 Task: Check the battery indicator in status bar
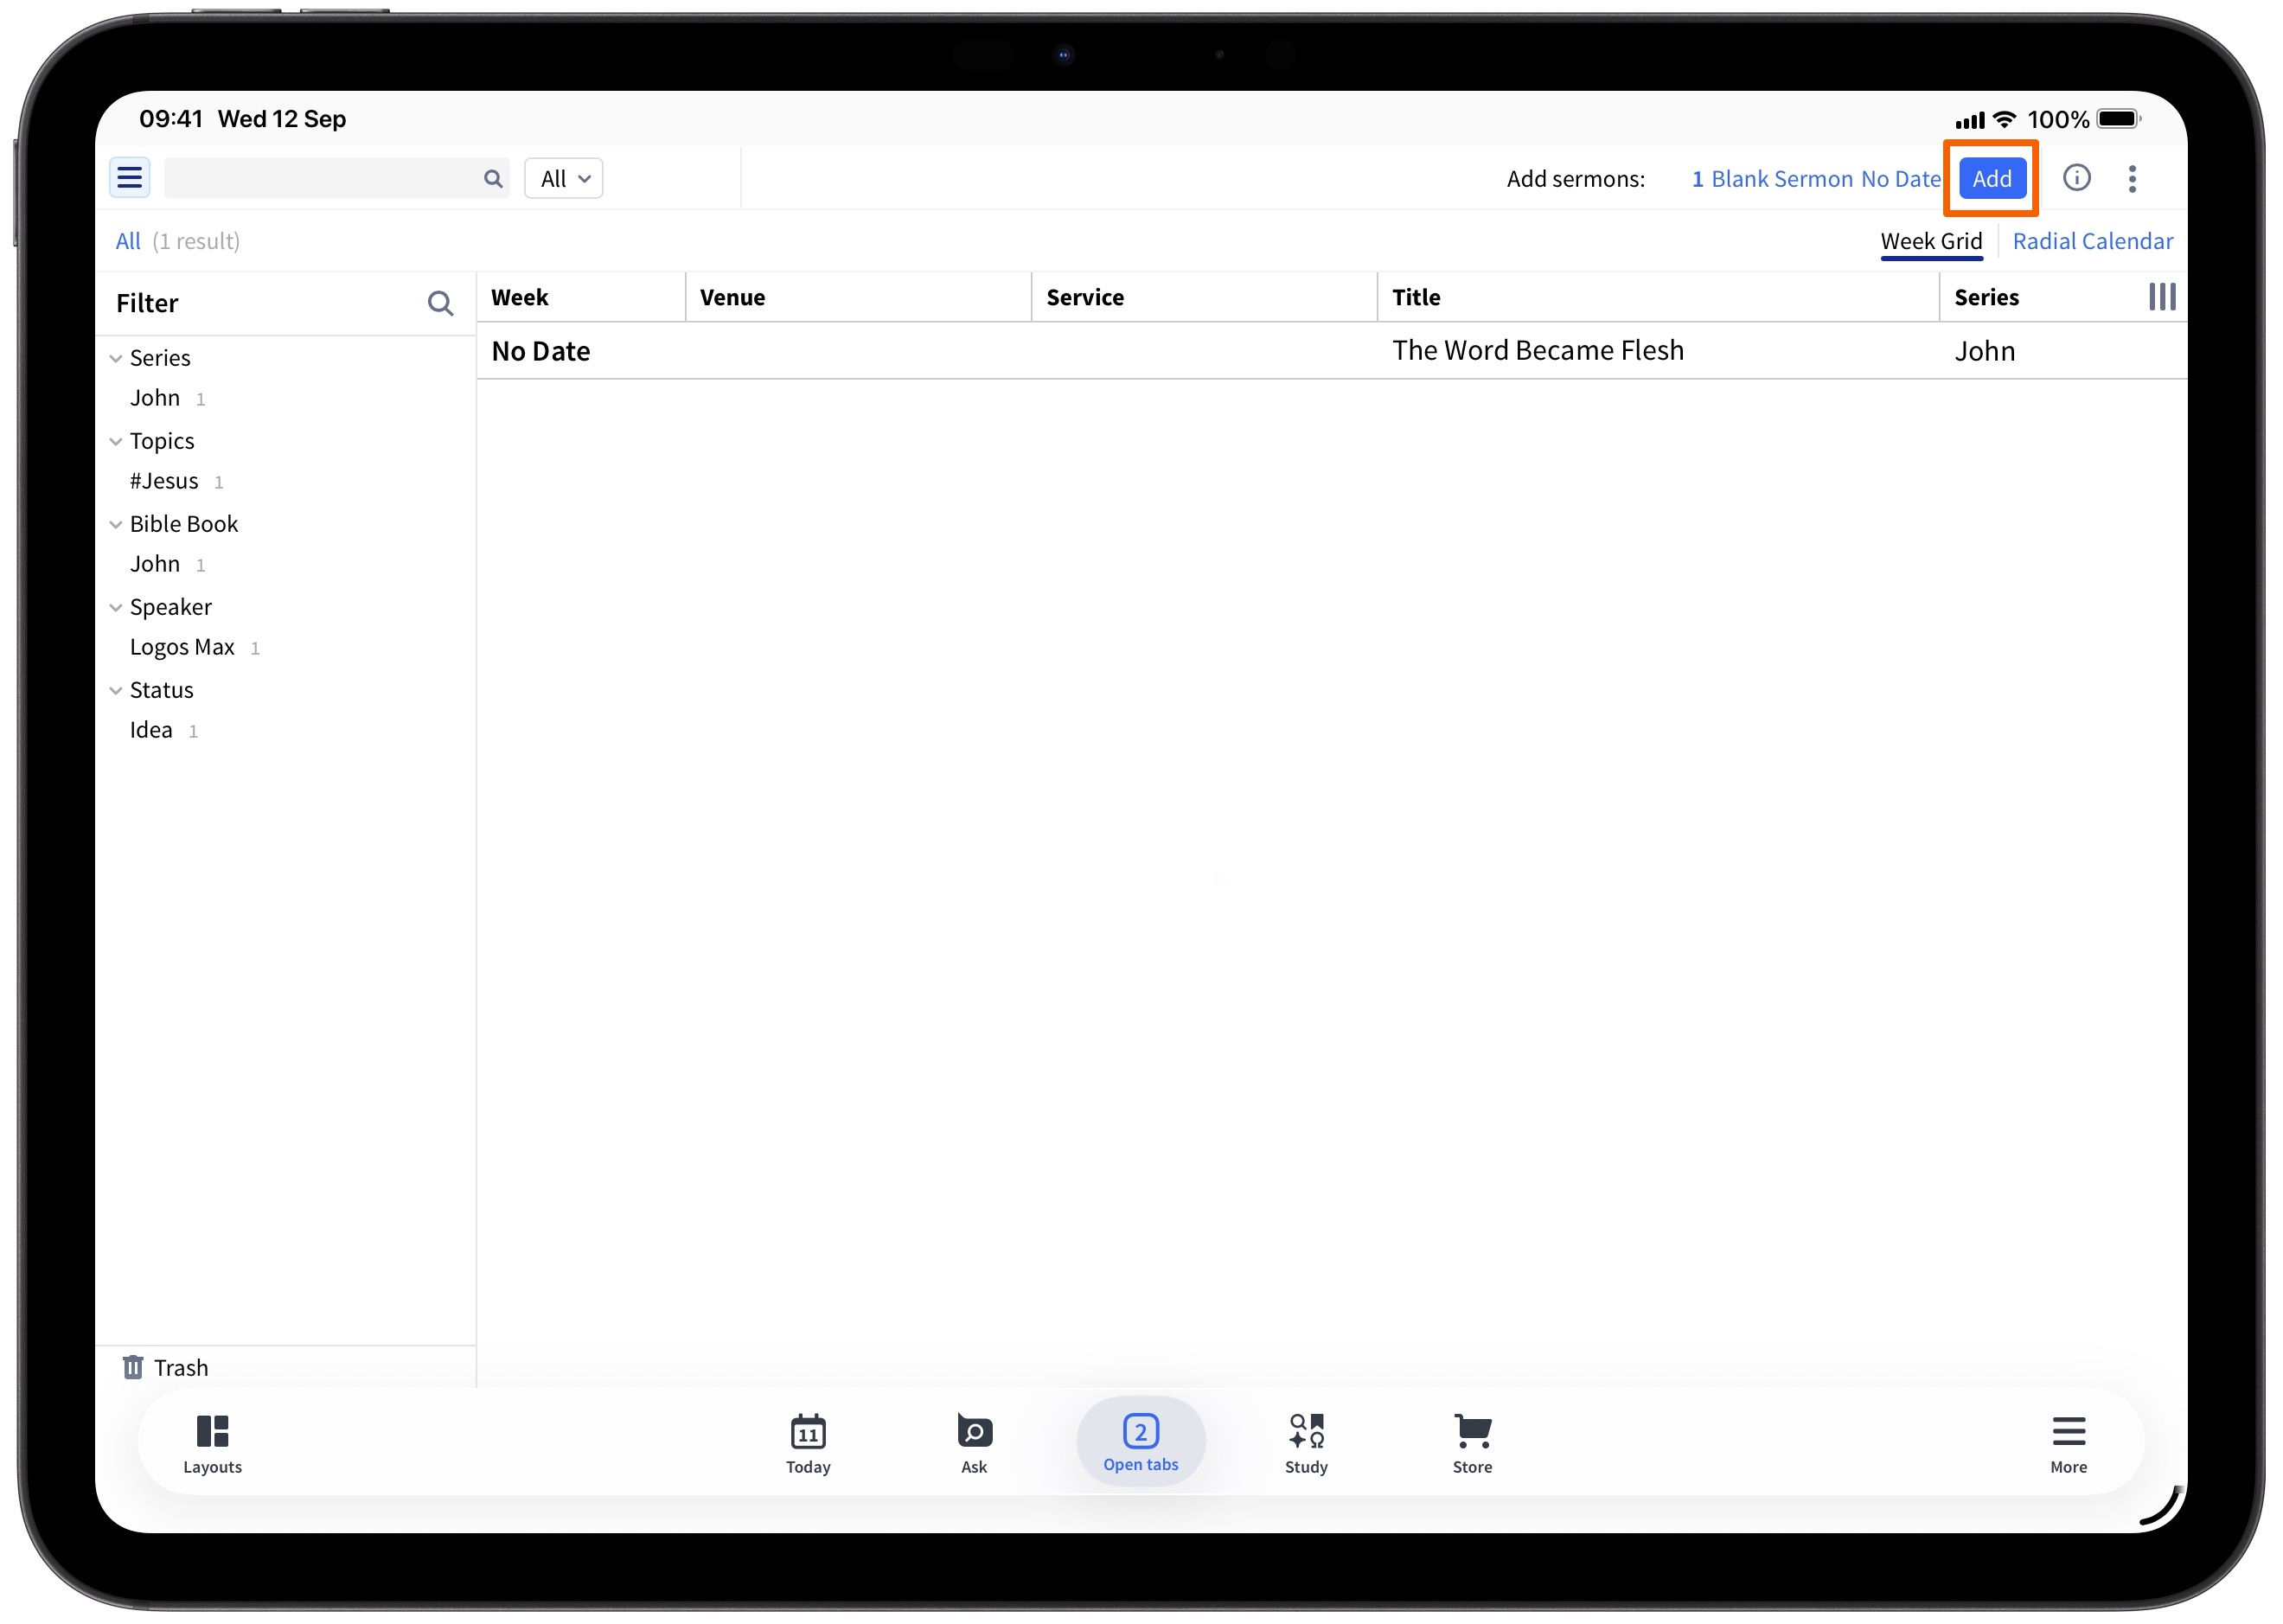(2118, 119)
